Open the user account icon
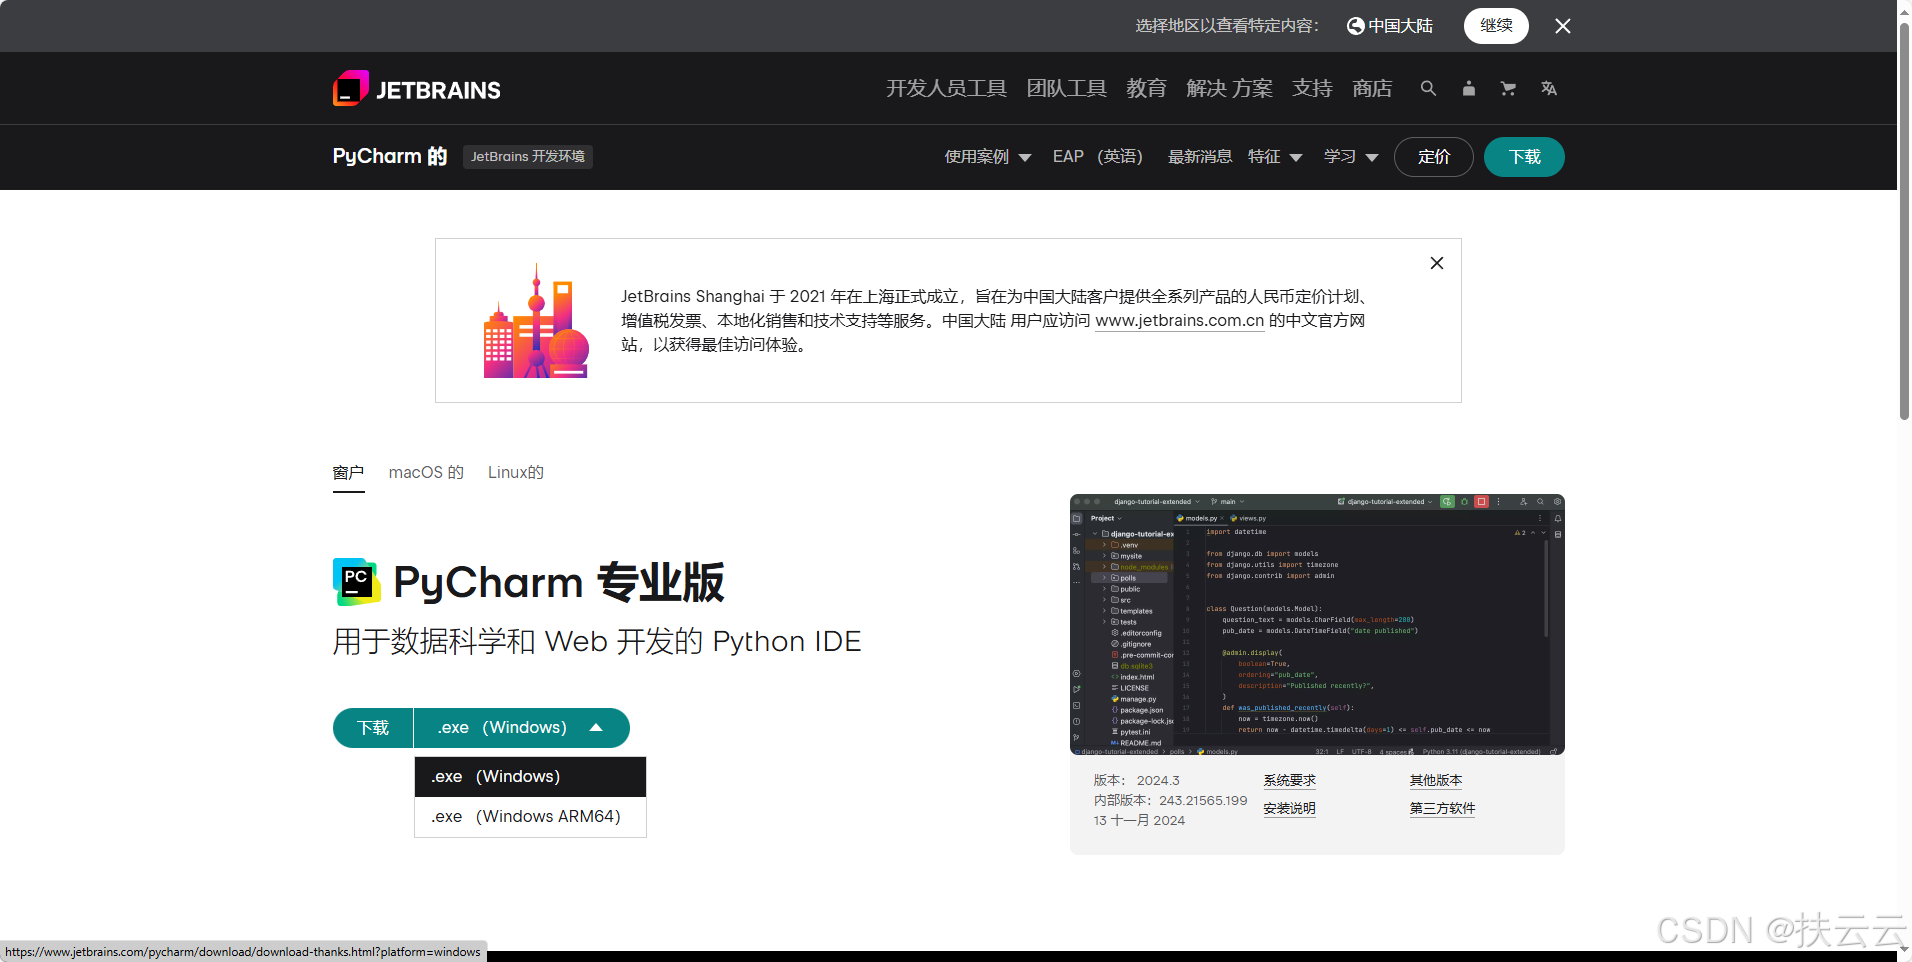The height and width of the screenshot is (962, 1912). pos(1468,88)
